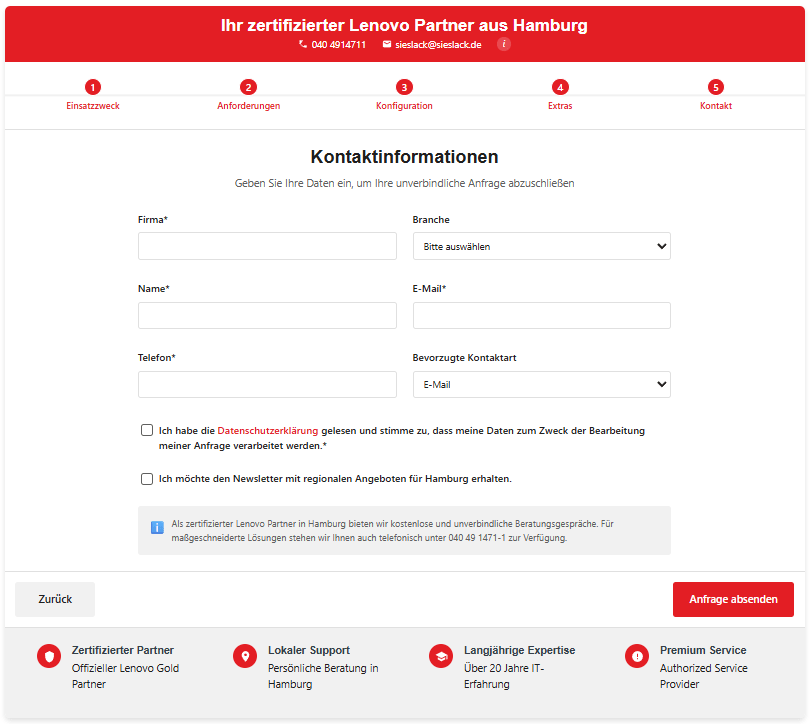Viewport: 810px width, 724px height.
Task: Select the Anforderungen step label
Action: click(x=248, y=106)
